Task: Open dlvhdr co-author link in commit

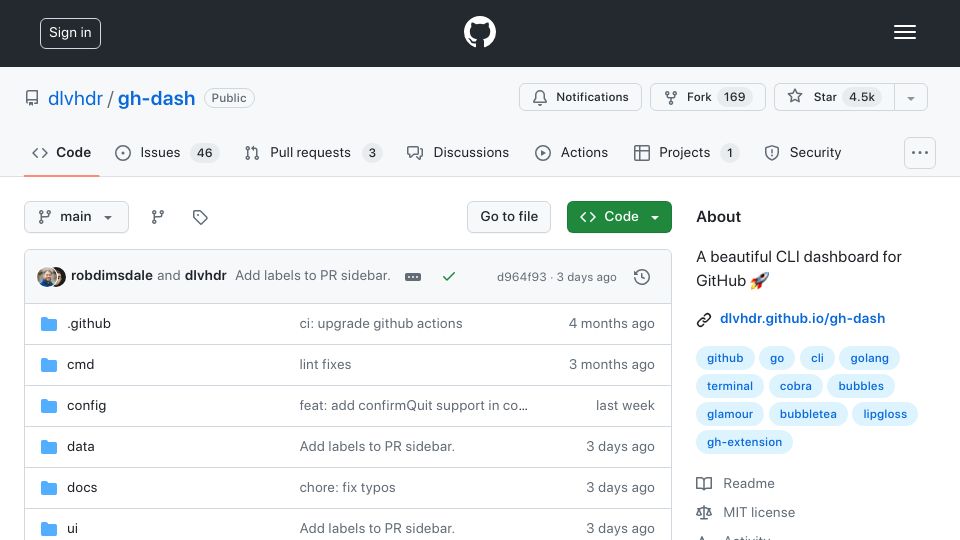Action: click(x=206, y=276)
